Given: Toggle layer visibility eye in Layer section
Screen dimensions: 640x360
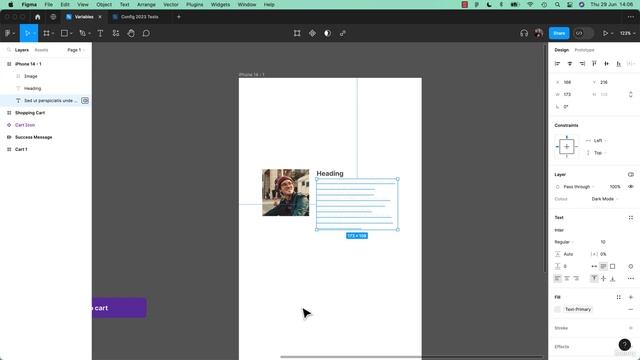Looking at the screenshot, I should 631,187.
